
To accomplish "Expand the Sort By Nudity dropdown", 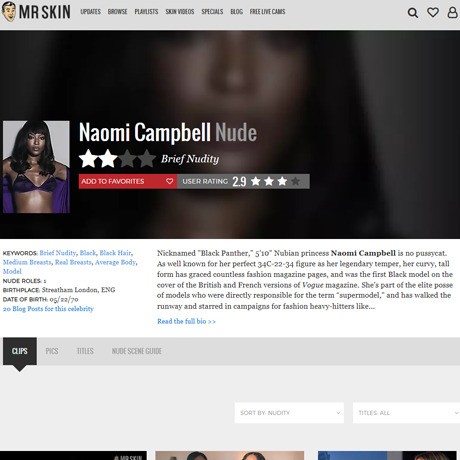I will point(289,413).
